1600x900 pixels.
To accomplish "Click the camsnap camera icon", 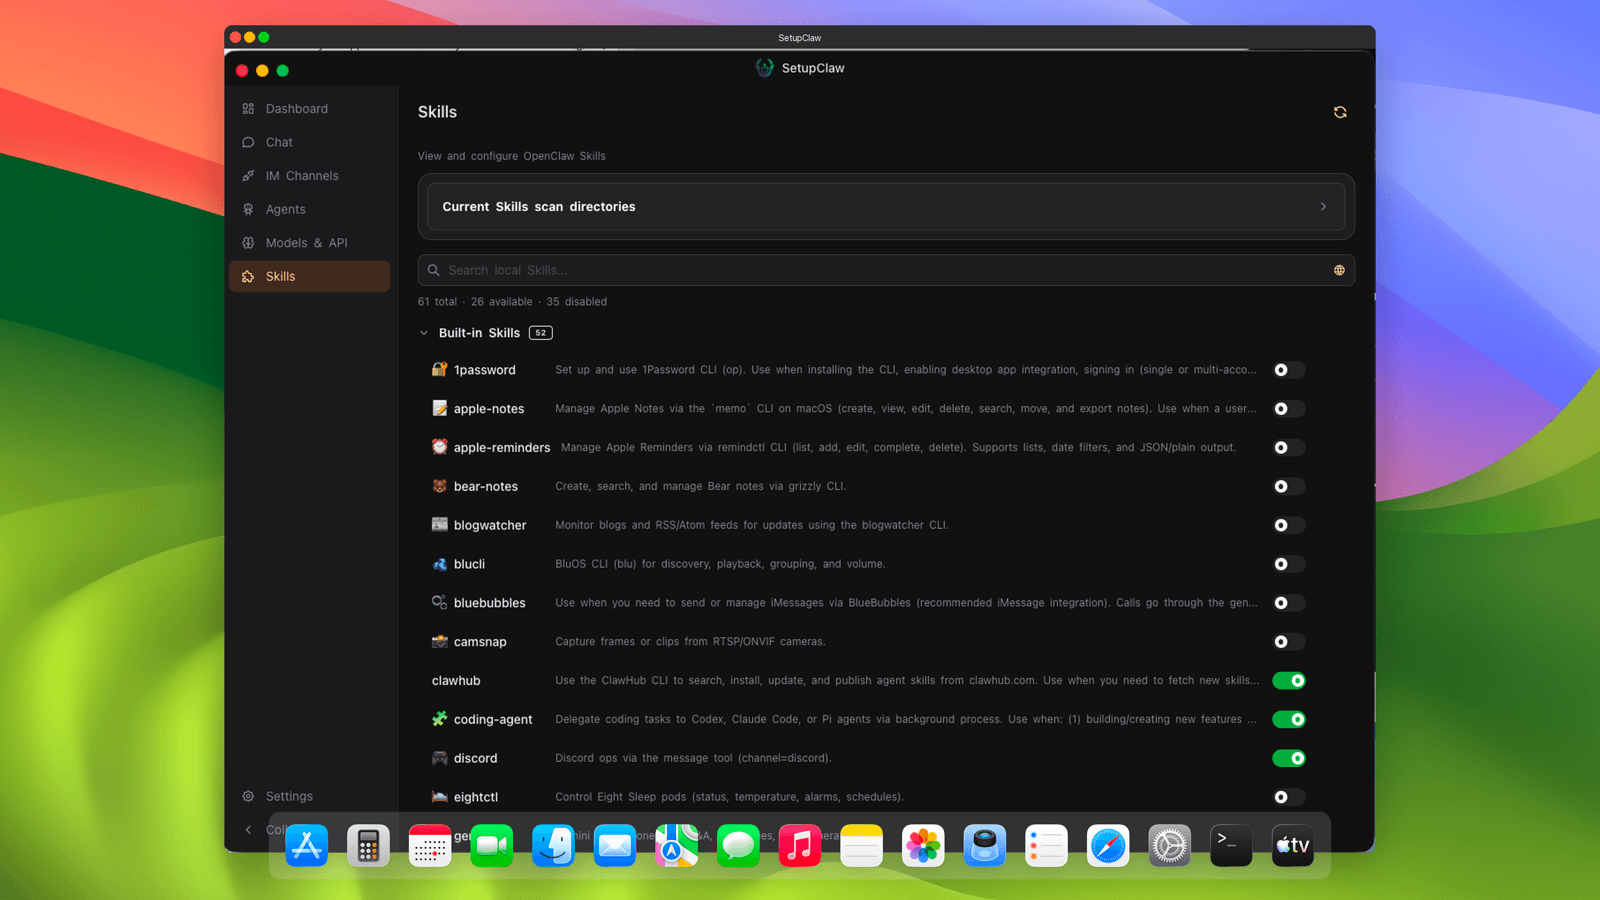I will [x=439, y=641].
